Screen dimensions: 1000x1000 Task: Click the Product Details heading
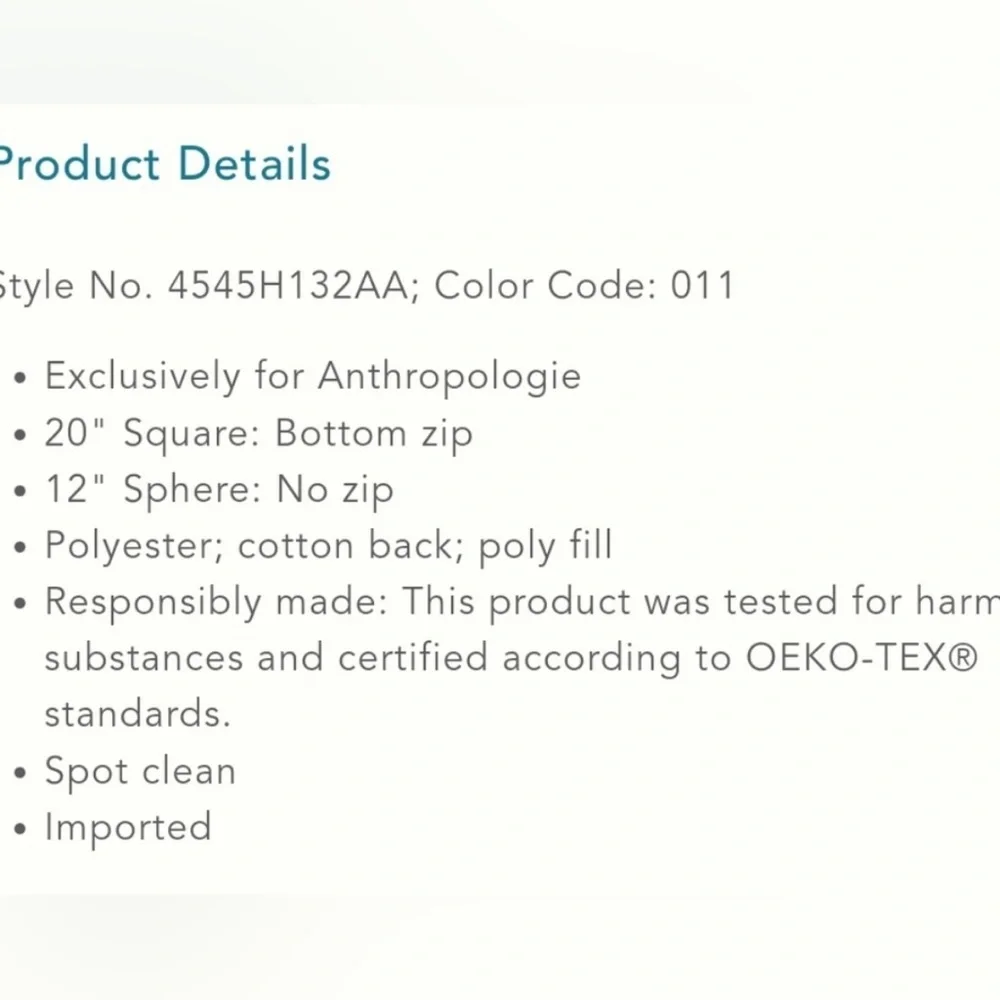coord(165,164)
